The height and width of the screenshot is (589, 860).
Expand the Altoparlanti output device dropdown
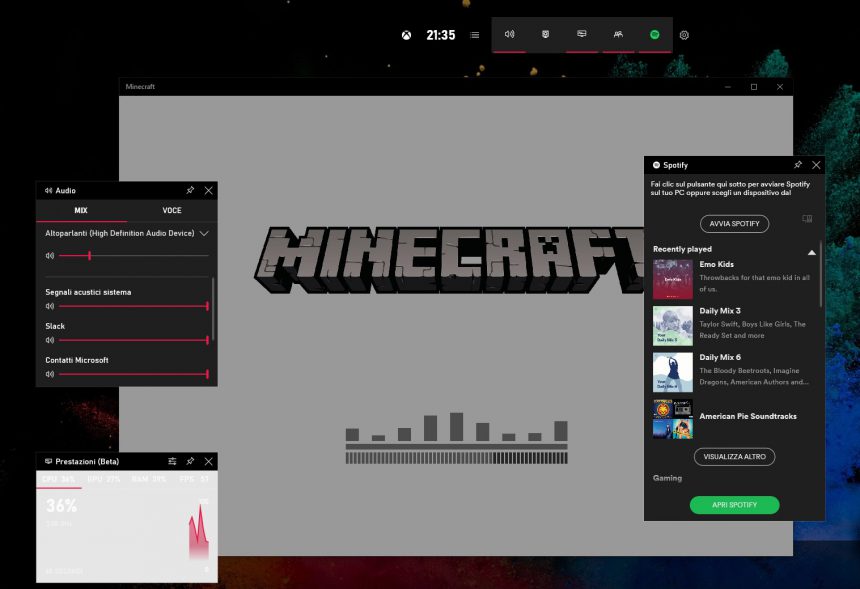pyautogui.click(x=204, y=234)
